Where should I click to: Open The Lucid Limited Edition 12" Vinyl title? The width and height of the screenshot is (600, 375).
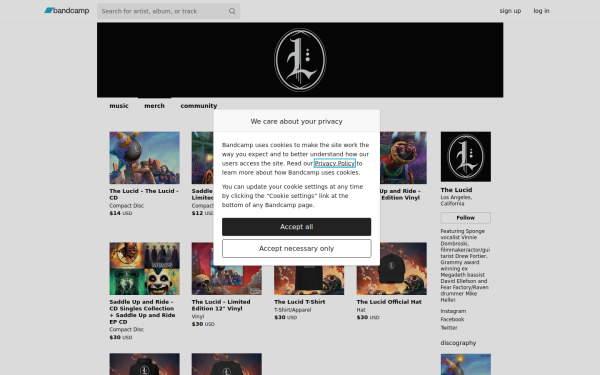pos(221,305)
